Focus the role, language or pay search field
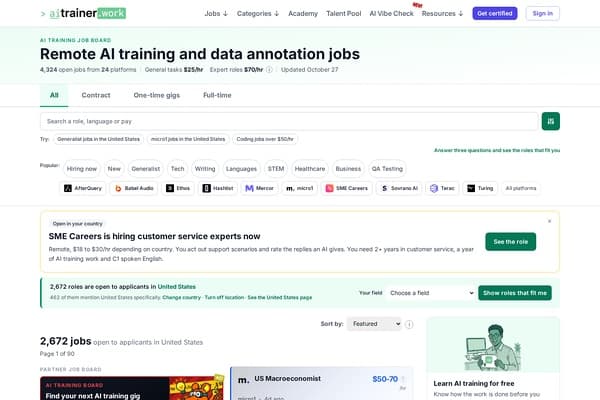Image resolution: width=600 pixels, height=400 pixels. click(289, 121)
